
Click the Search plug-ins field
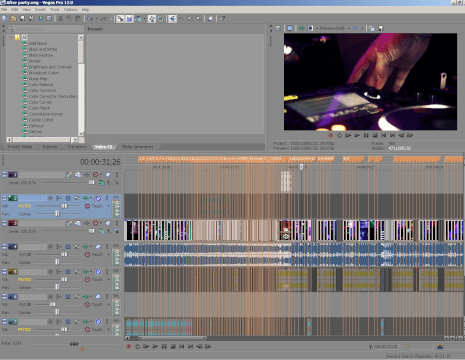coord(45,29)
